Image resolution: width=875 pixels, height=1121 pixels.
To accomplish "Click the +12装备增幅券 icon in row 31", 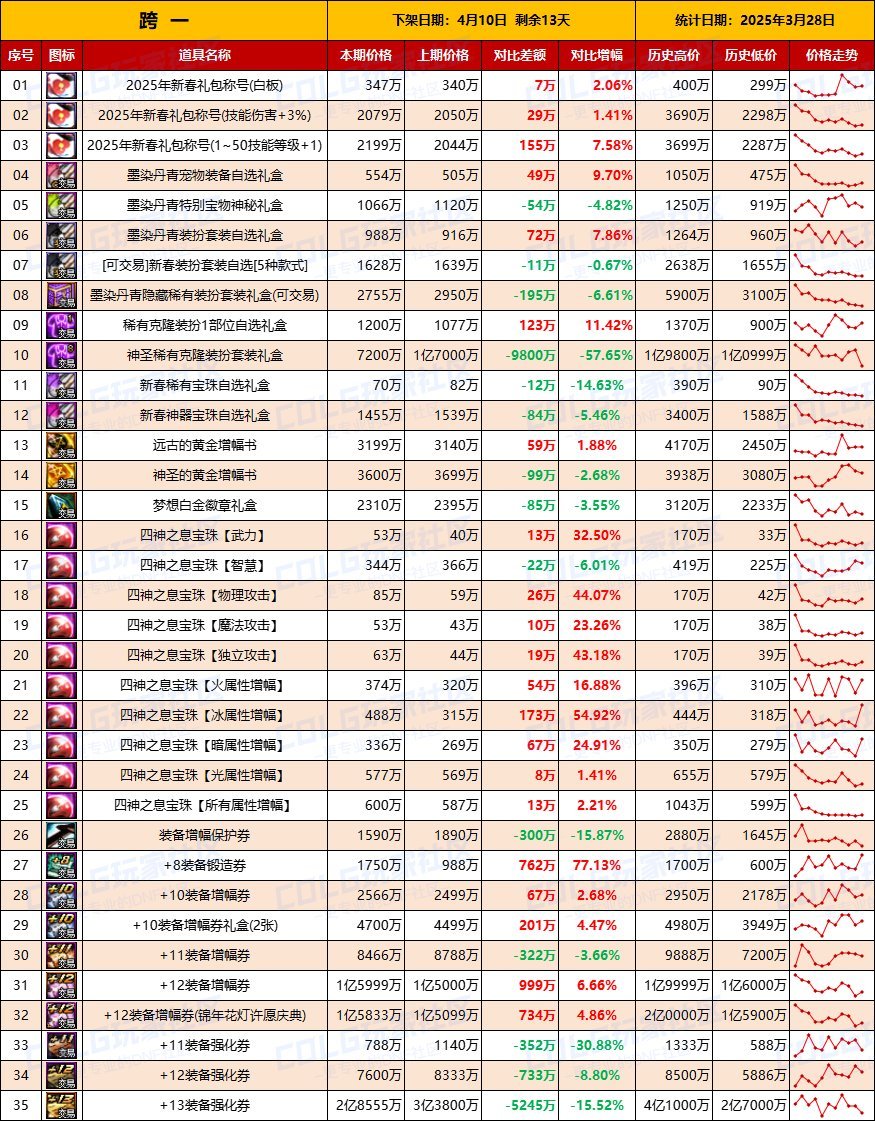I will [62, 986].
